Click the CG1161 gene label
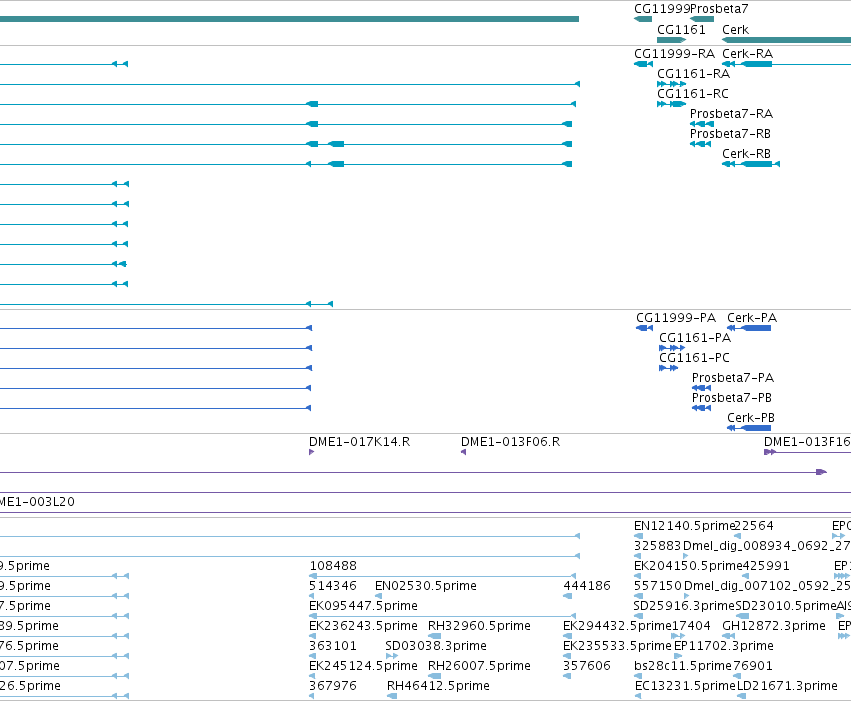The width and height of the screenshot is (851, 701). [x=681, y=30]
